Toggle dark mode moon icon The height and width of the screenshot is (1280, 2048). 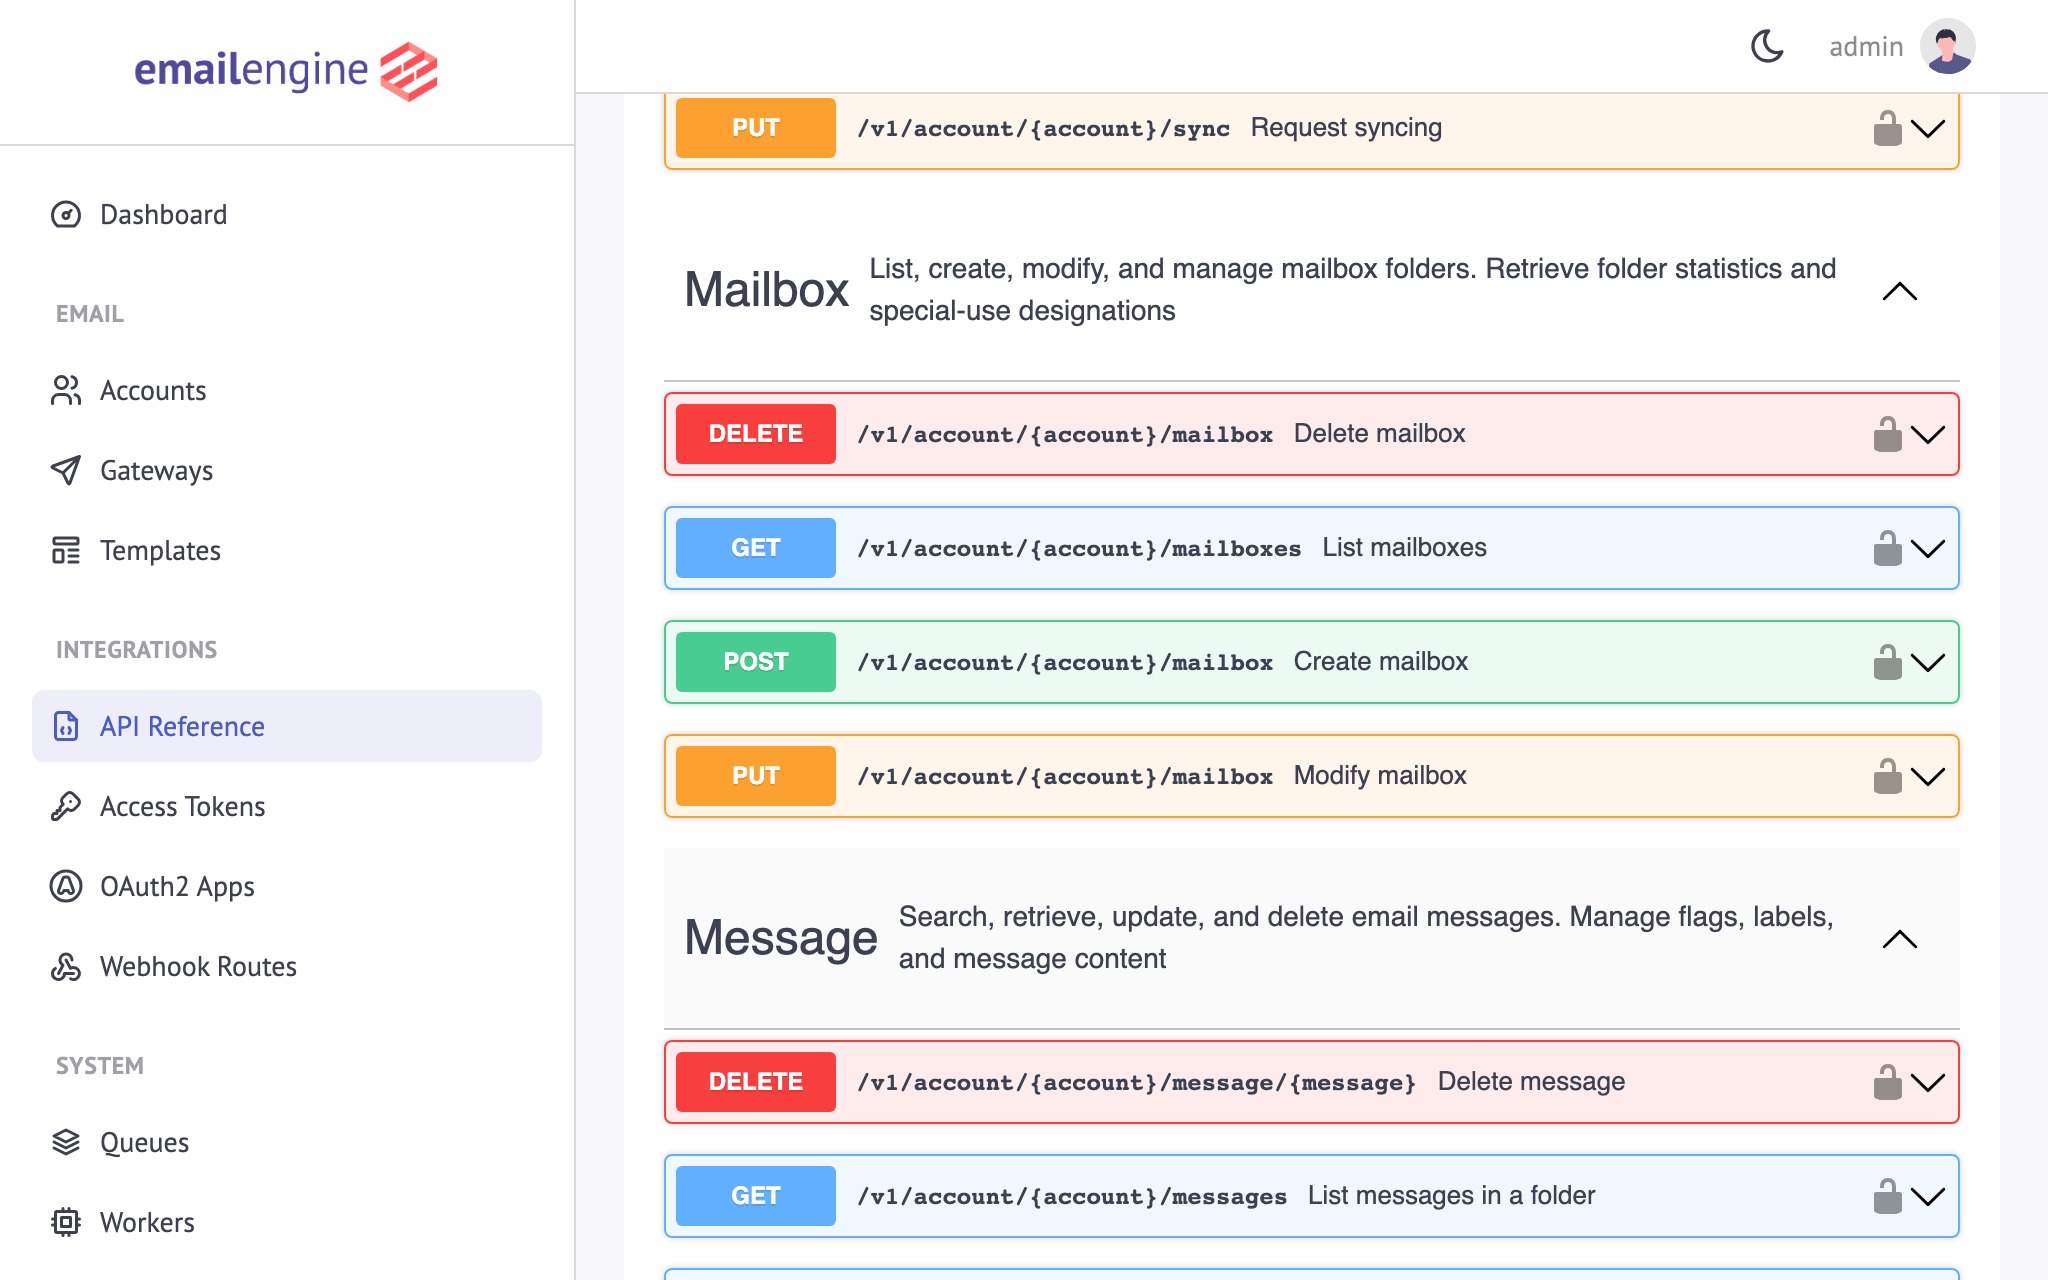point(1767,46)
